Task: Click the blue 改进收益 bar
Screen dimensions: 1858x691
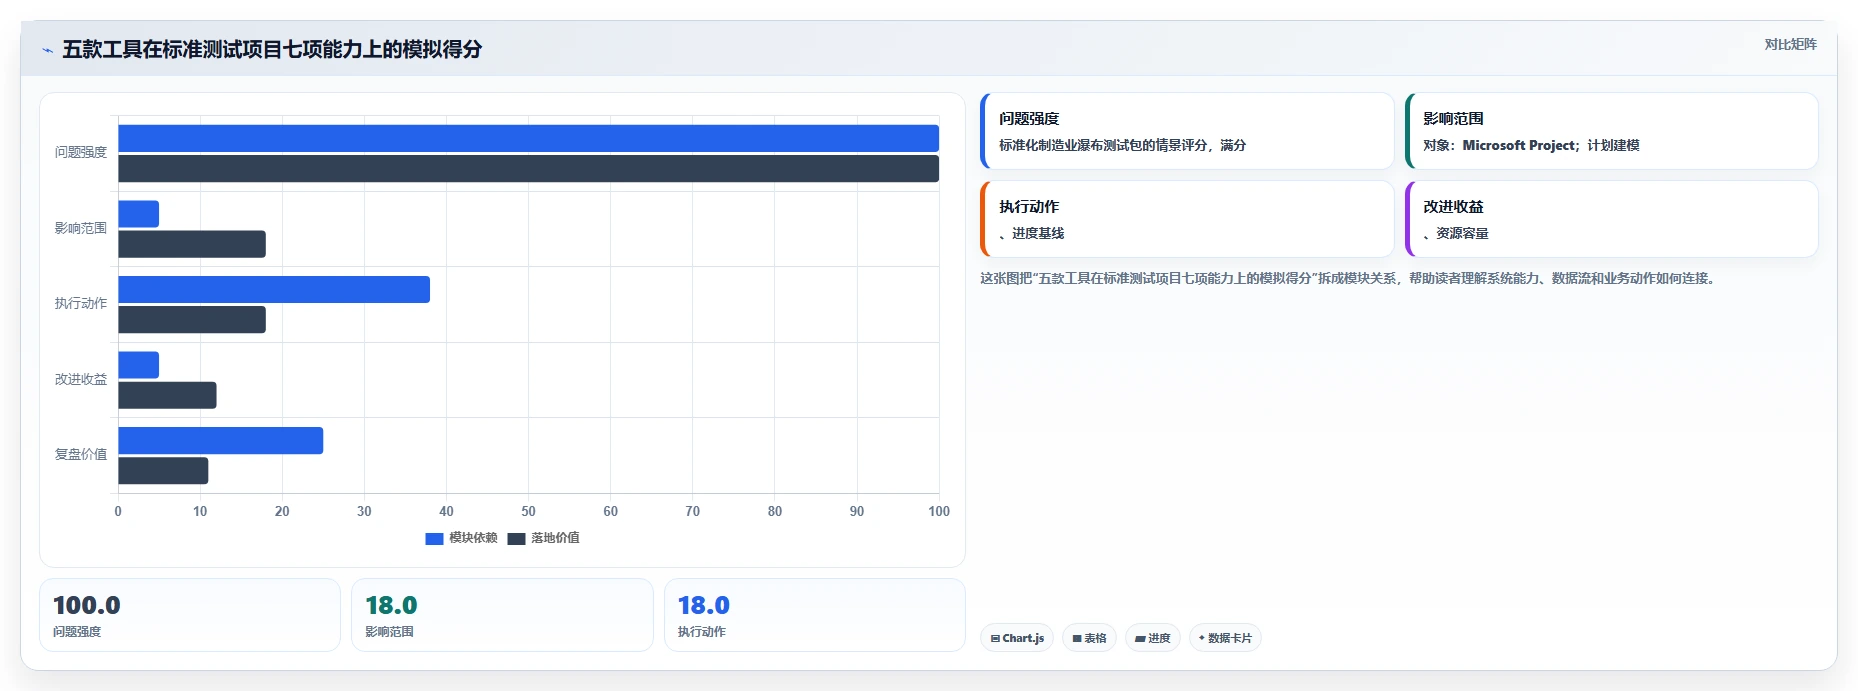Action: pos(138,365)
